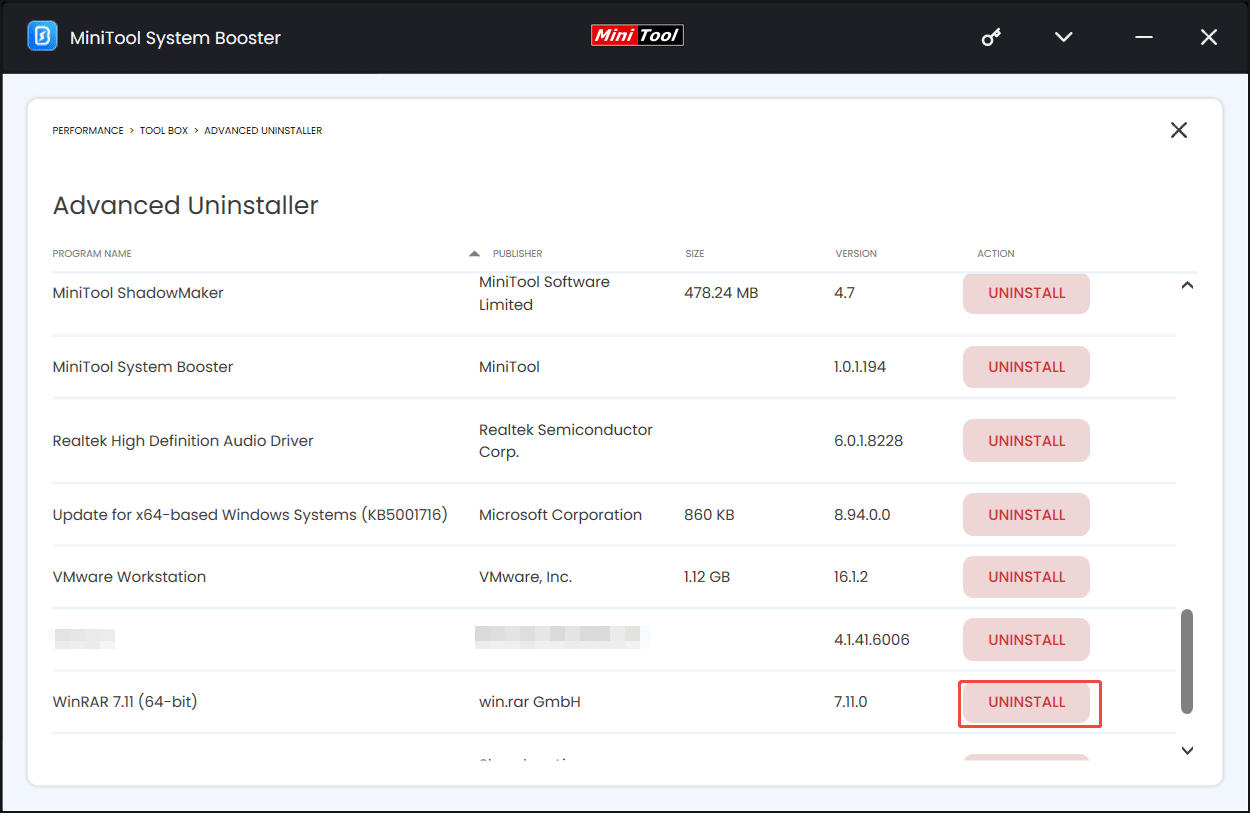Screen dimensions: 1250x813
Task: Click the vertical scrollbar thumb
Action: 1187,661
